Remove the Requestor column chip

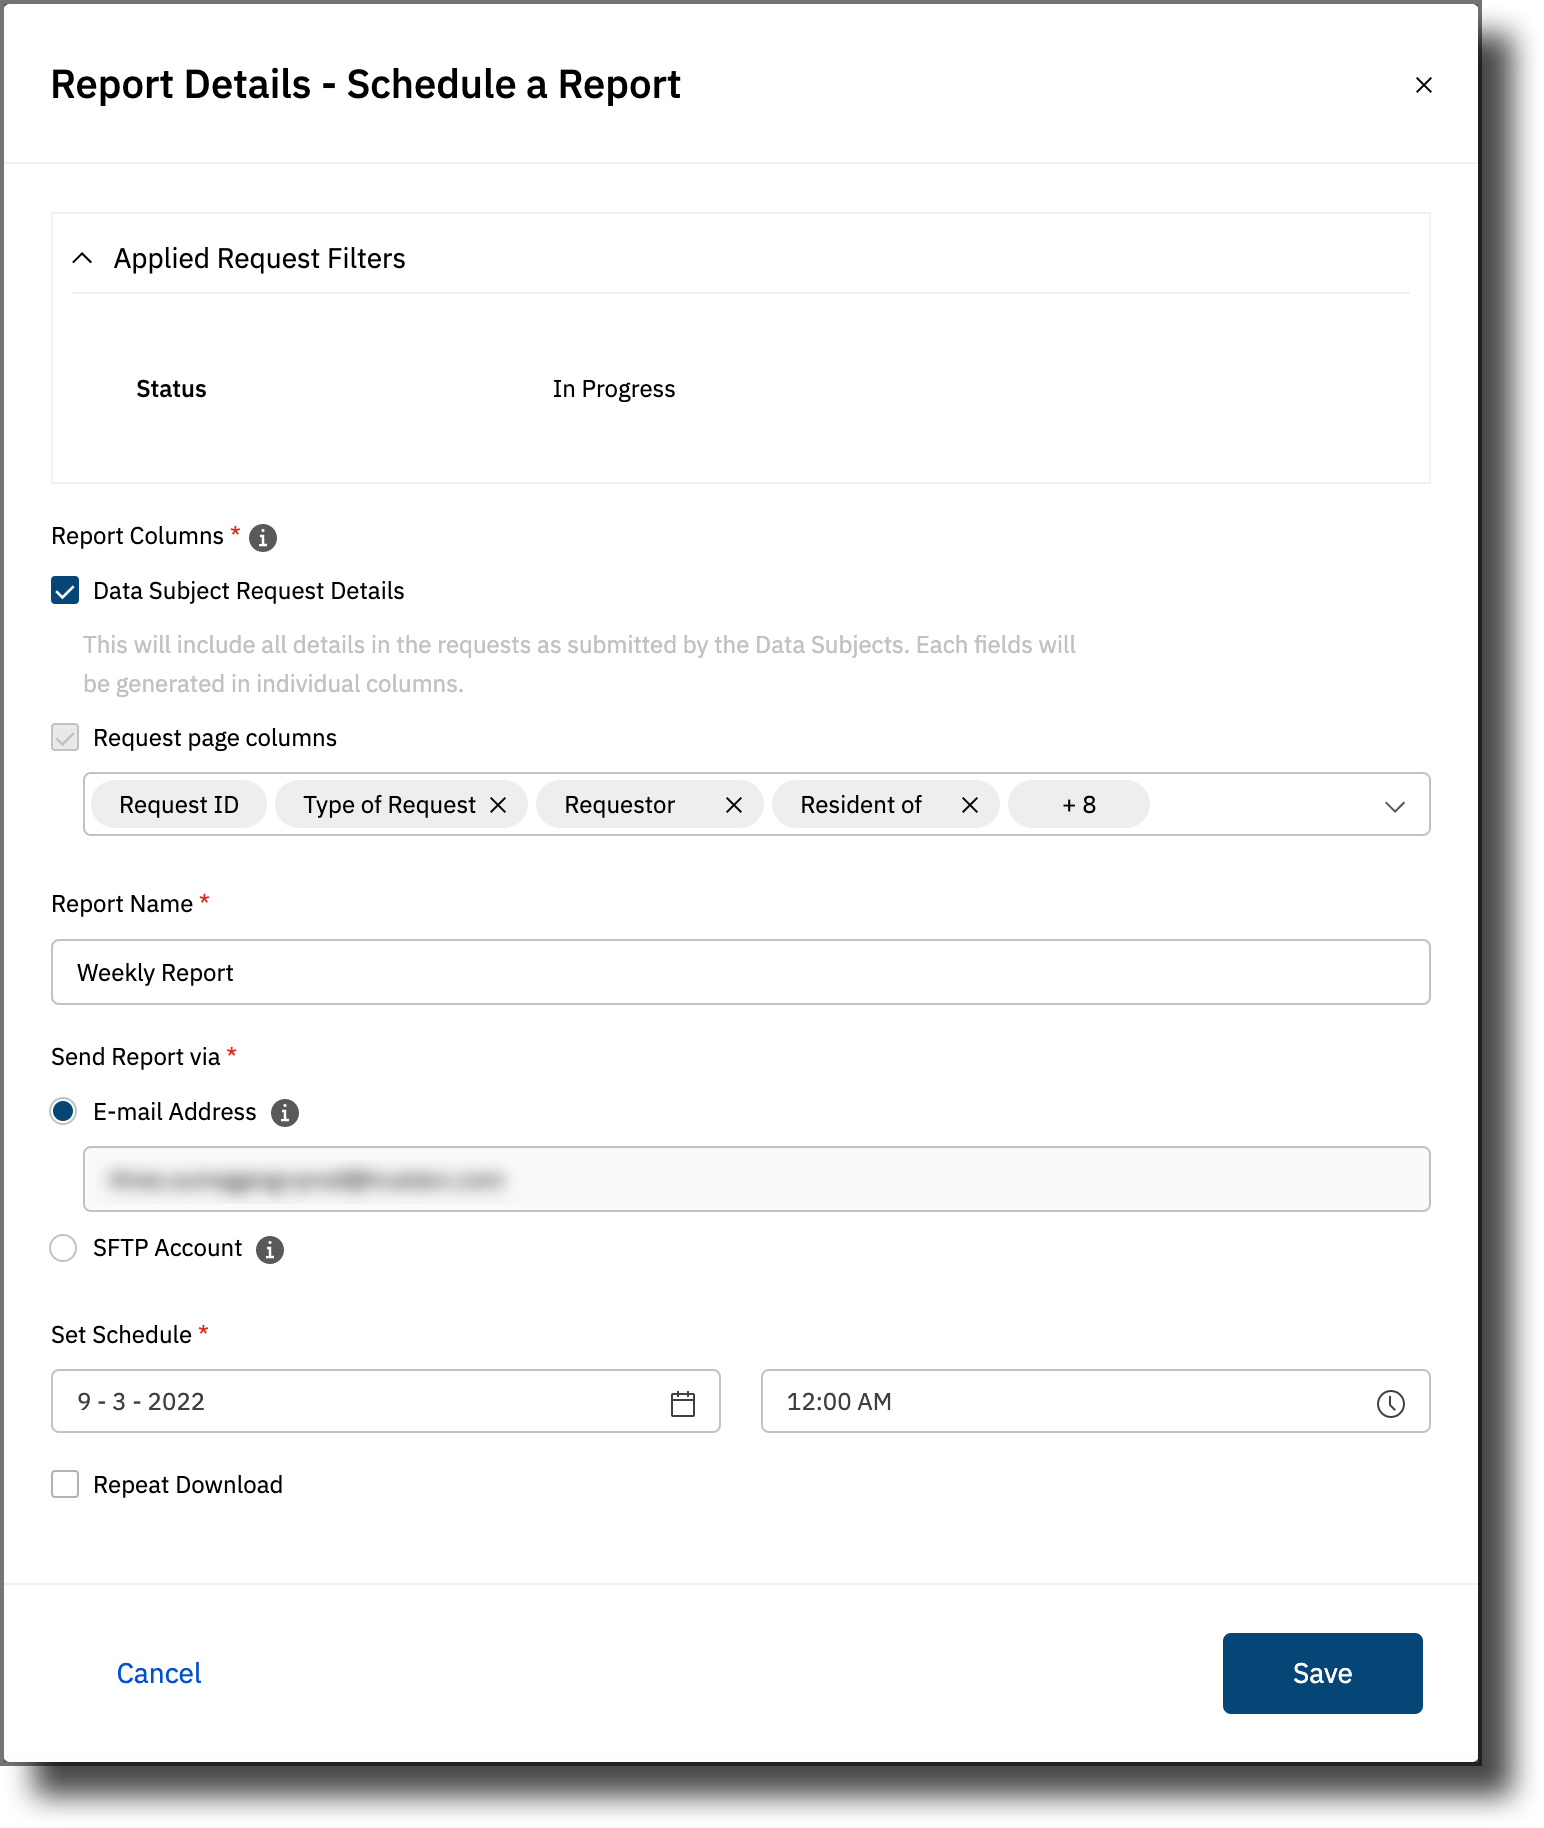tap(734, 805)
